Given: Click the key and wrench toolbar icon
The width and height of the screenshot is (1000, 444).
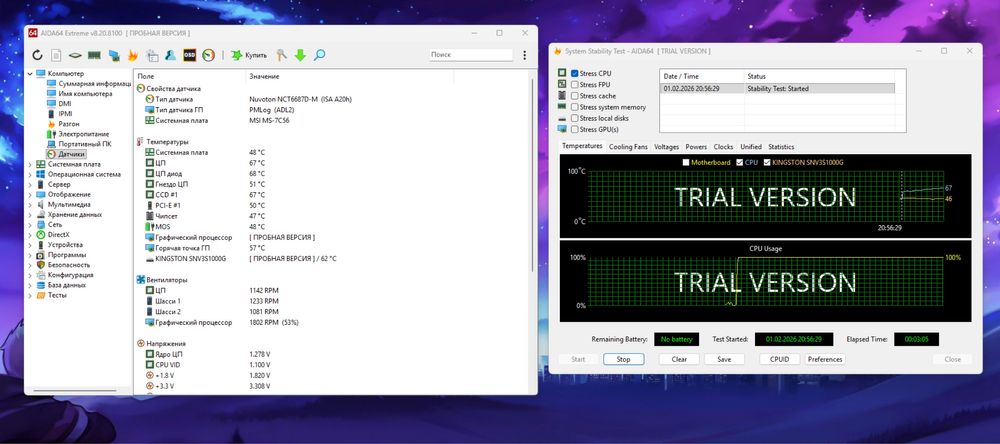Looking at the screenshot, I should [281, 56].
